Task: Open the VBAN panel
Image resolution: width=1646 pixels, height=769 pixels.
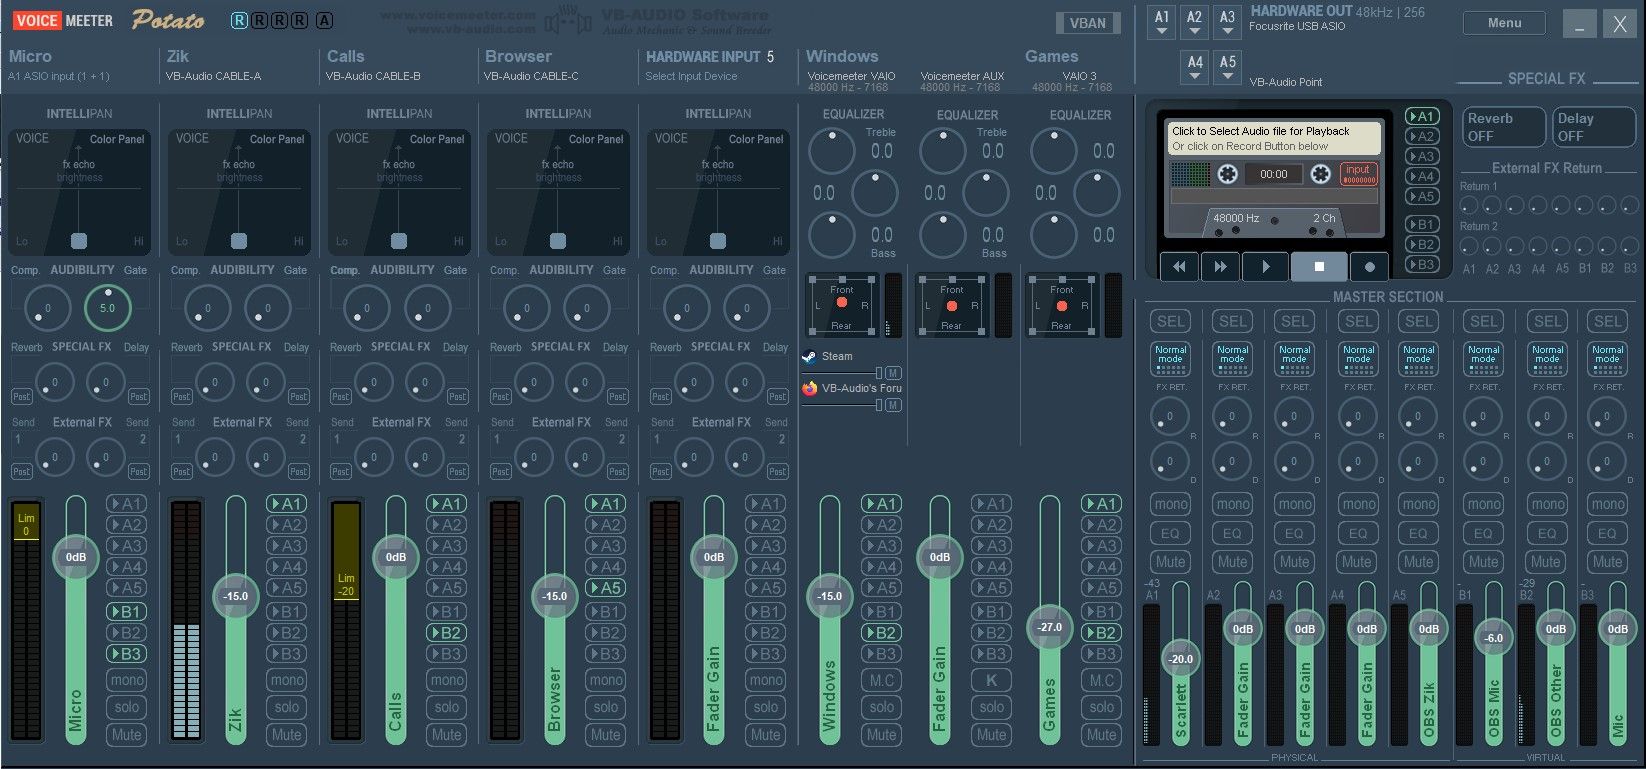Action: tap(1088, 23)
